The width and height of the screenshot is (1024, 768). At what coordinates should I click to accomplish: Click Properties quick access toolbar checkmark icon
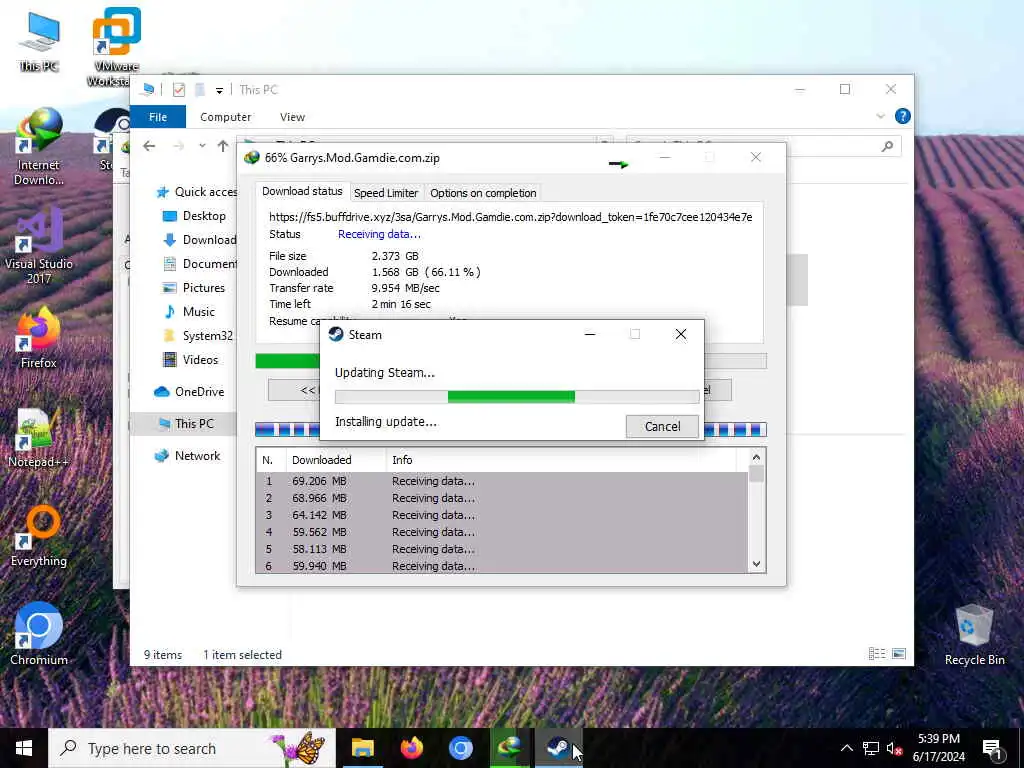click(x=178, y=89)
